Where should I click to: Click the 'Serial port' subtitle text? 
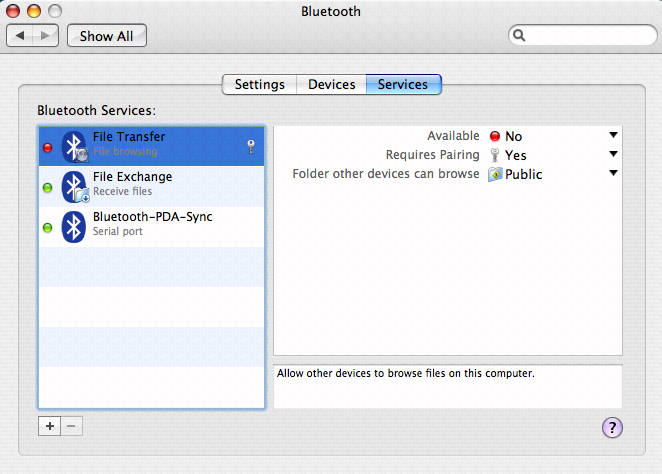(x=117, y=231)
